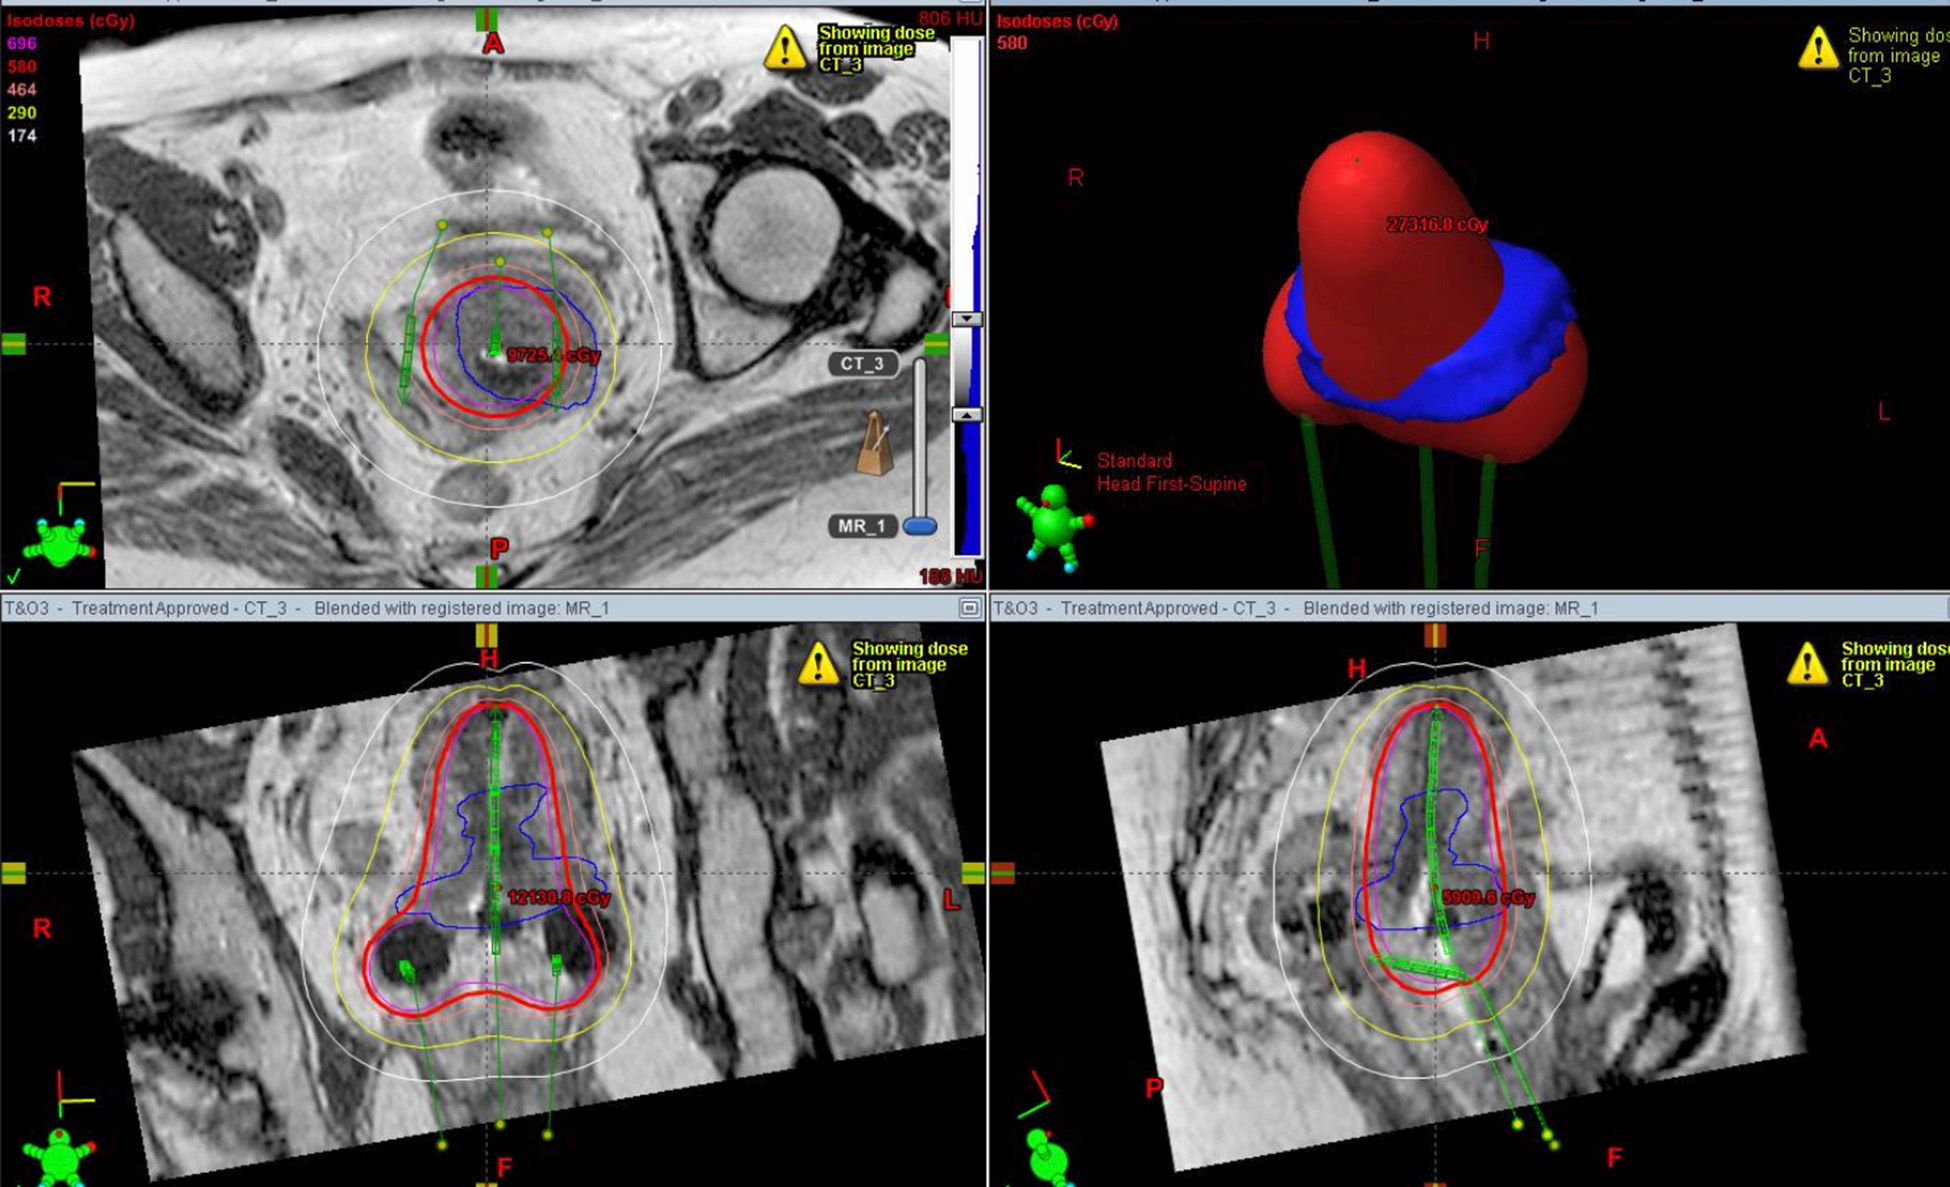Toggle 290 cGy isodose level
The image size is (1950, 1187).
coord(22,113)
